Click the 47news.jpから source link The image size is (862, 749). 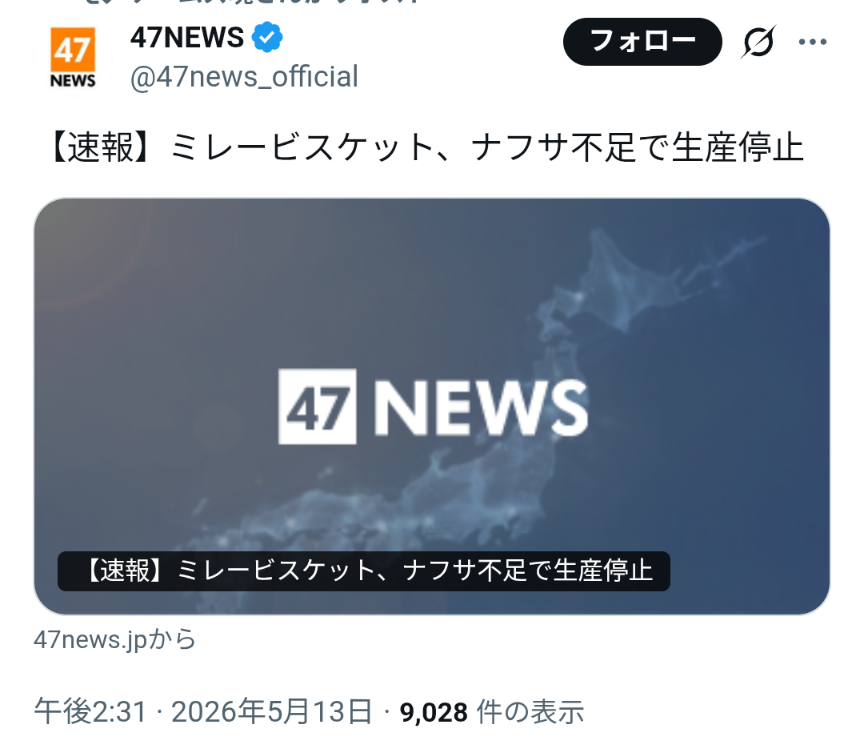click(x=115, y=640)
